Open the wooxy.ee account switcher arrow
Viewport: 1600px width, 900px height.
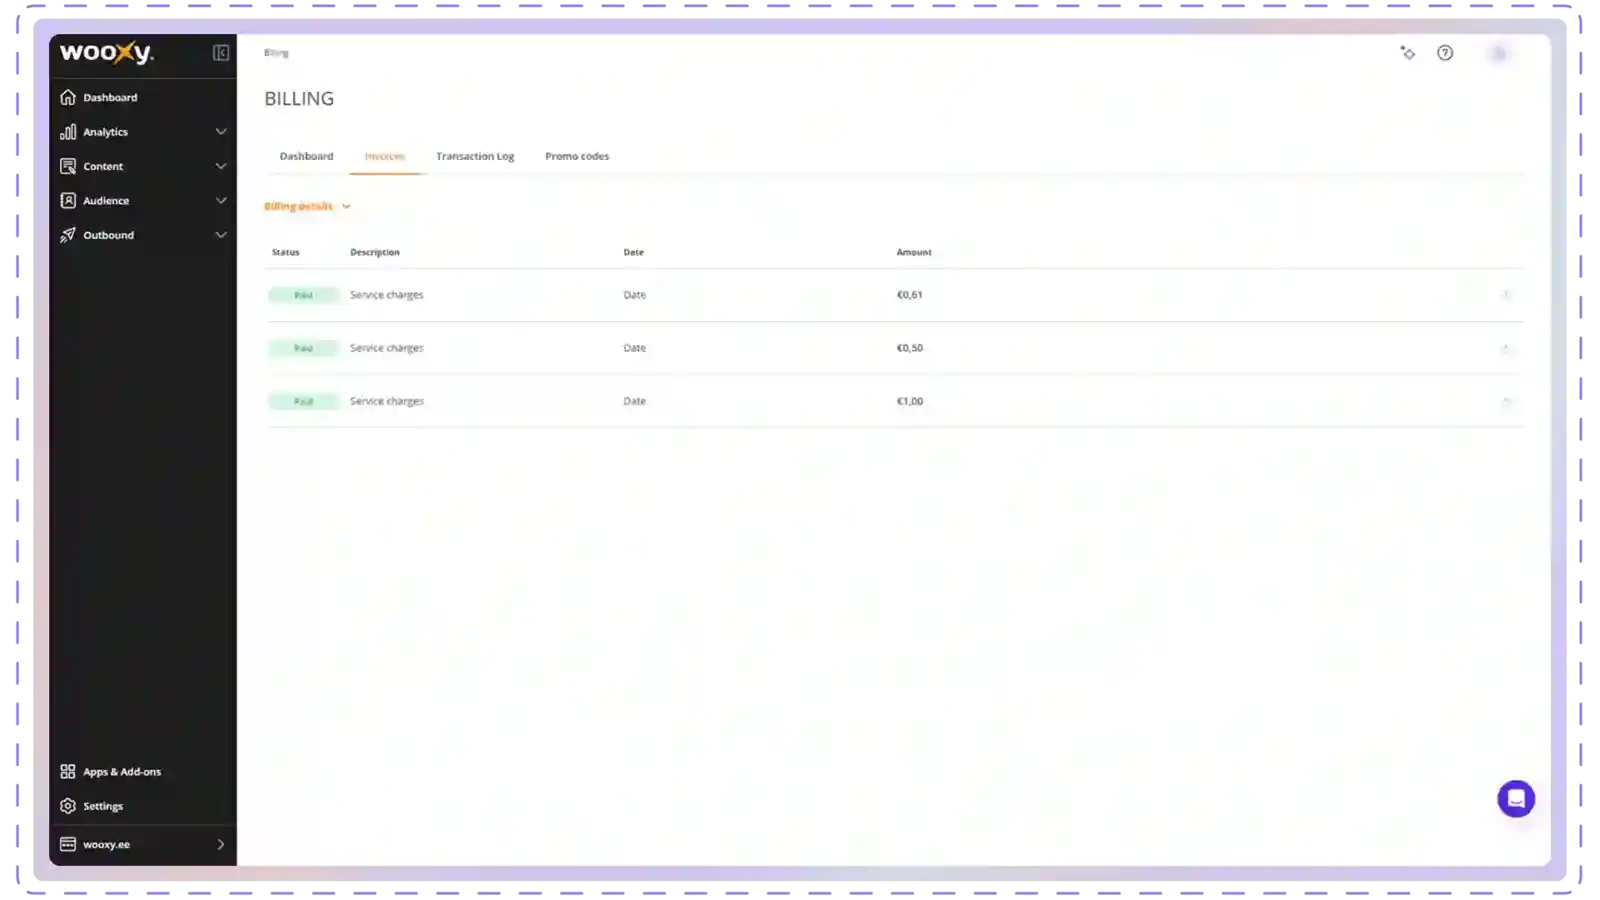[221, 844]
